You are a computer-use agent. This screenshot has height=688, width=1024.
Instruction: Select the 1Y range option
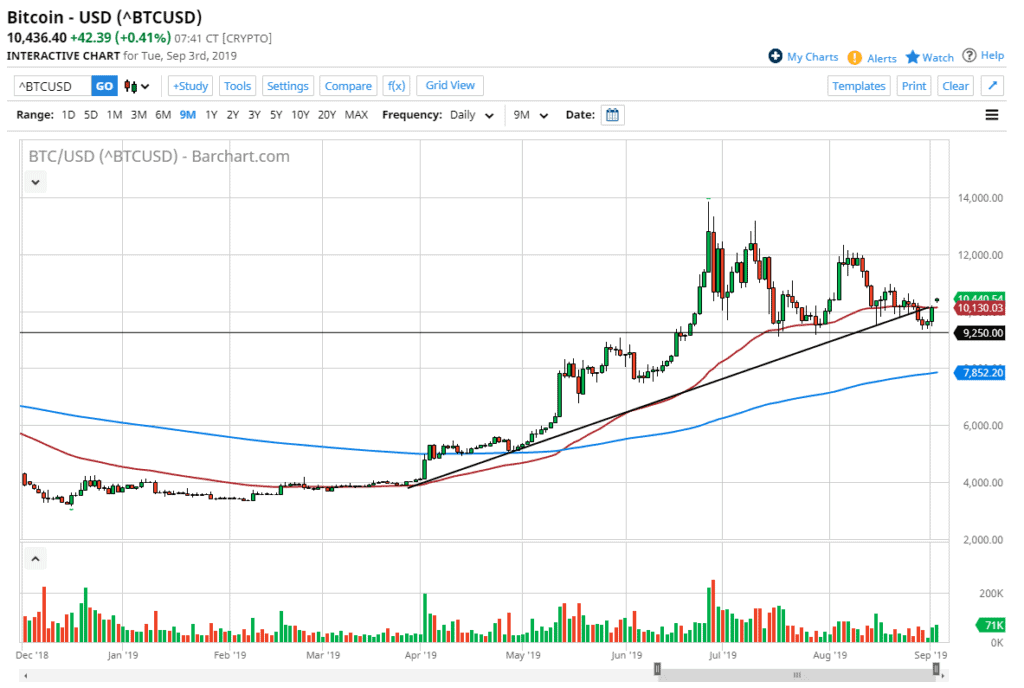click(211, 115)
